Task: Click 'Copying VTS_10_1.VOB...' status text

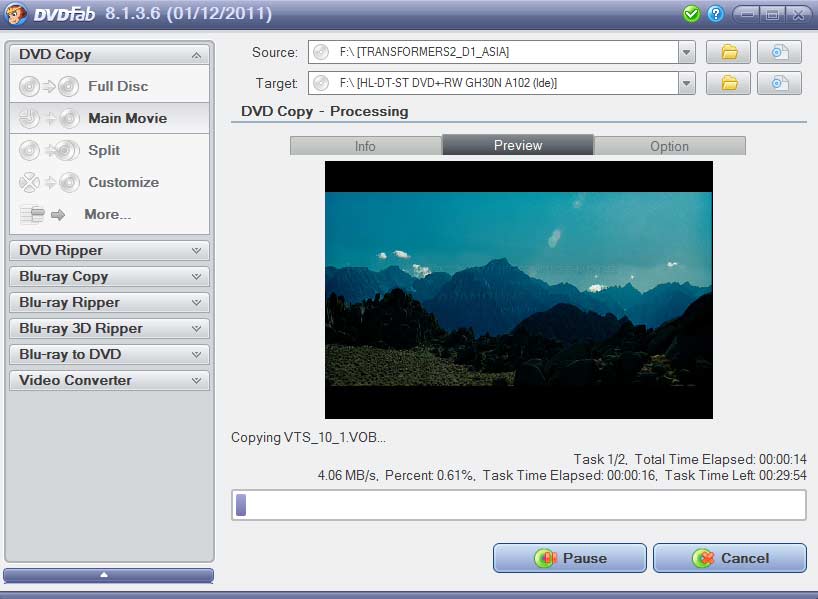Action: pyautogui.click(x=308, y=438)
